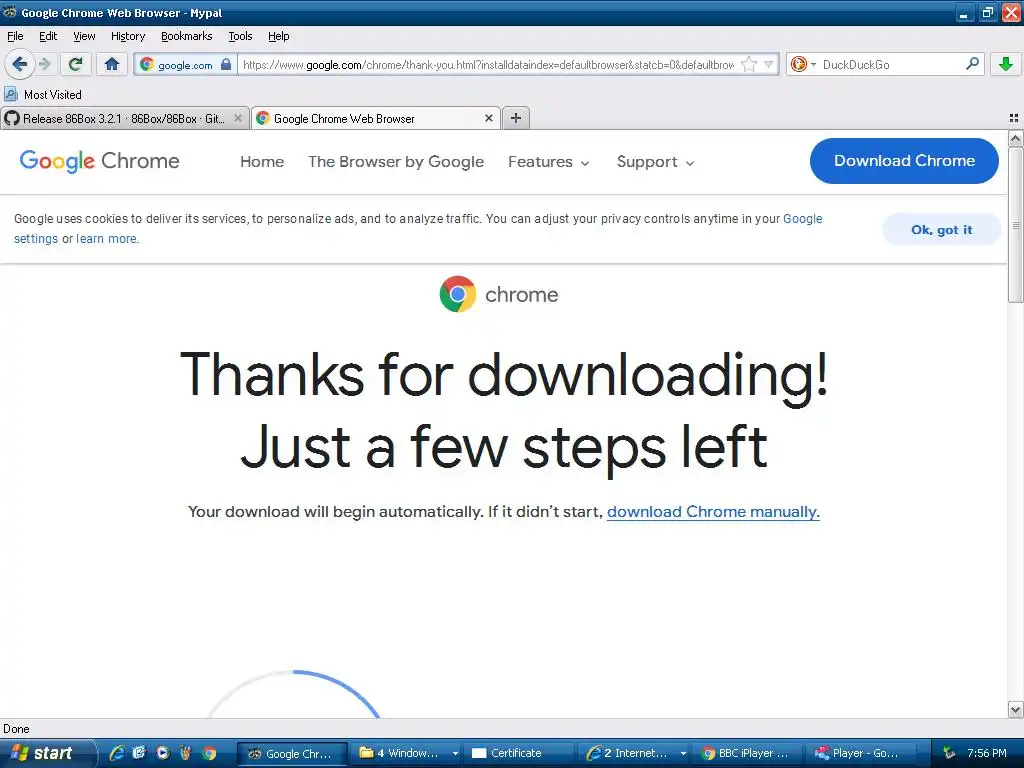Open the Help menu
This screenshot has height=768, width=1024.
pyautogui.click(x=279, y=36)
